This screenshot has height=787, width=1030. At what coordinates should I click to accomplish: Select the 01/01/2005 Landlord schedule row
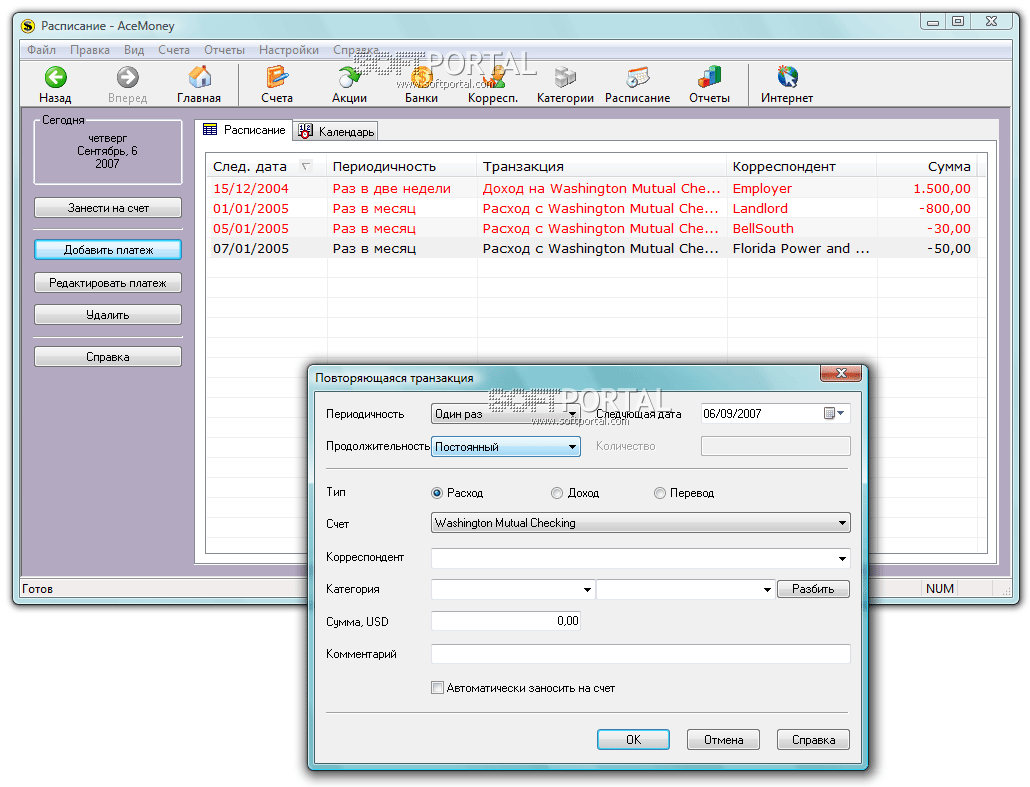click(592, 208)
